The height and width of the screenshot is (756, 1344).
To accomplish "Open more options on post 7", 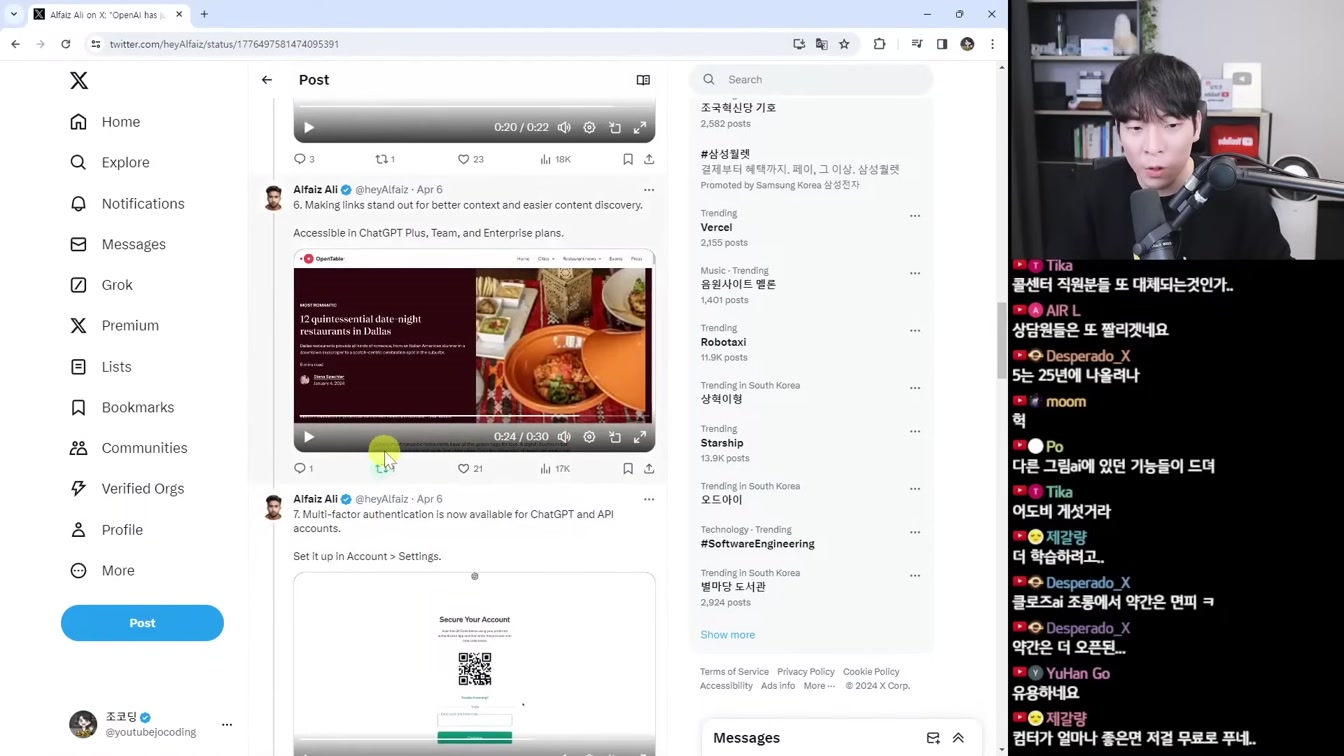I will pos(649,499).
